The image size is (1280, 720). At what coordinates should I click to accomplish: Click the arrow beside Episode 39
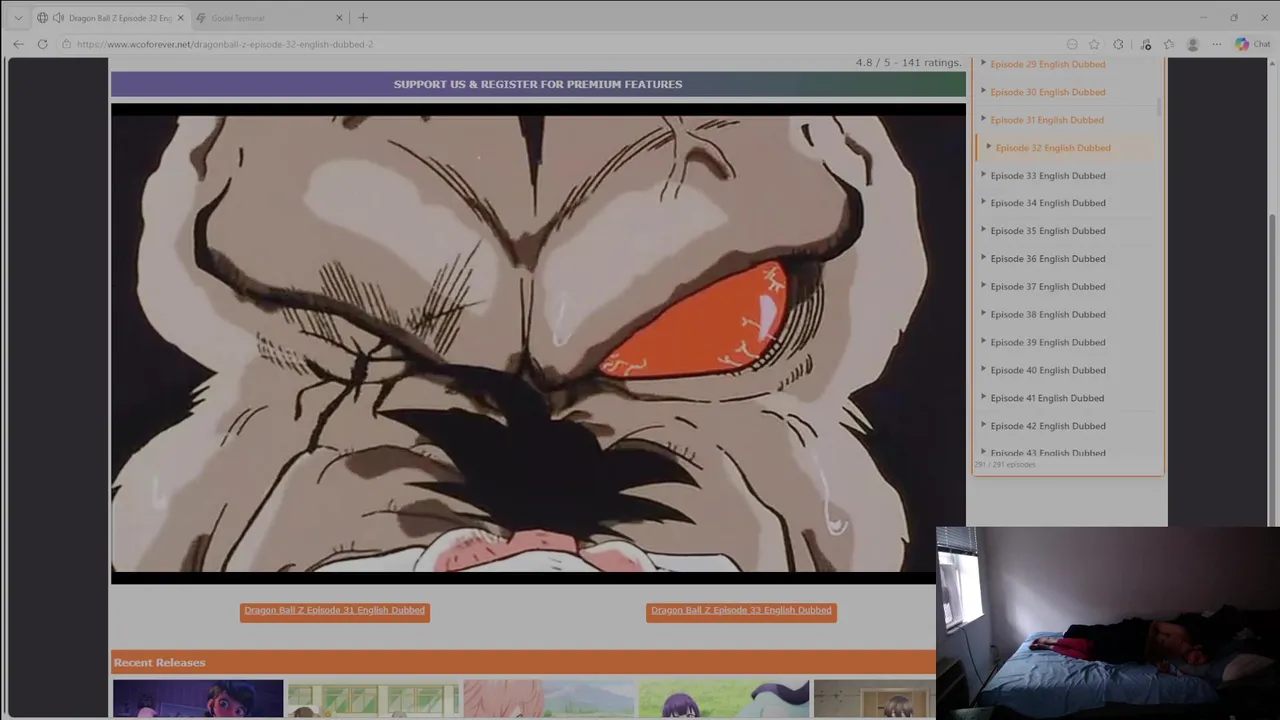983,342
